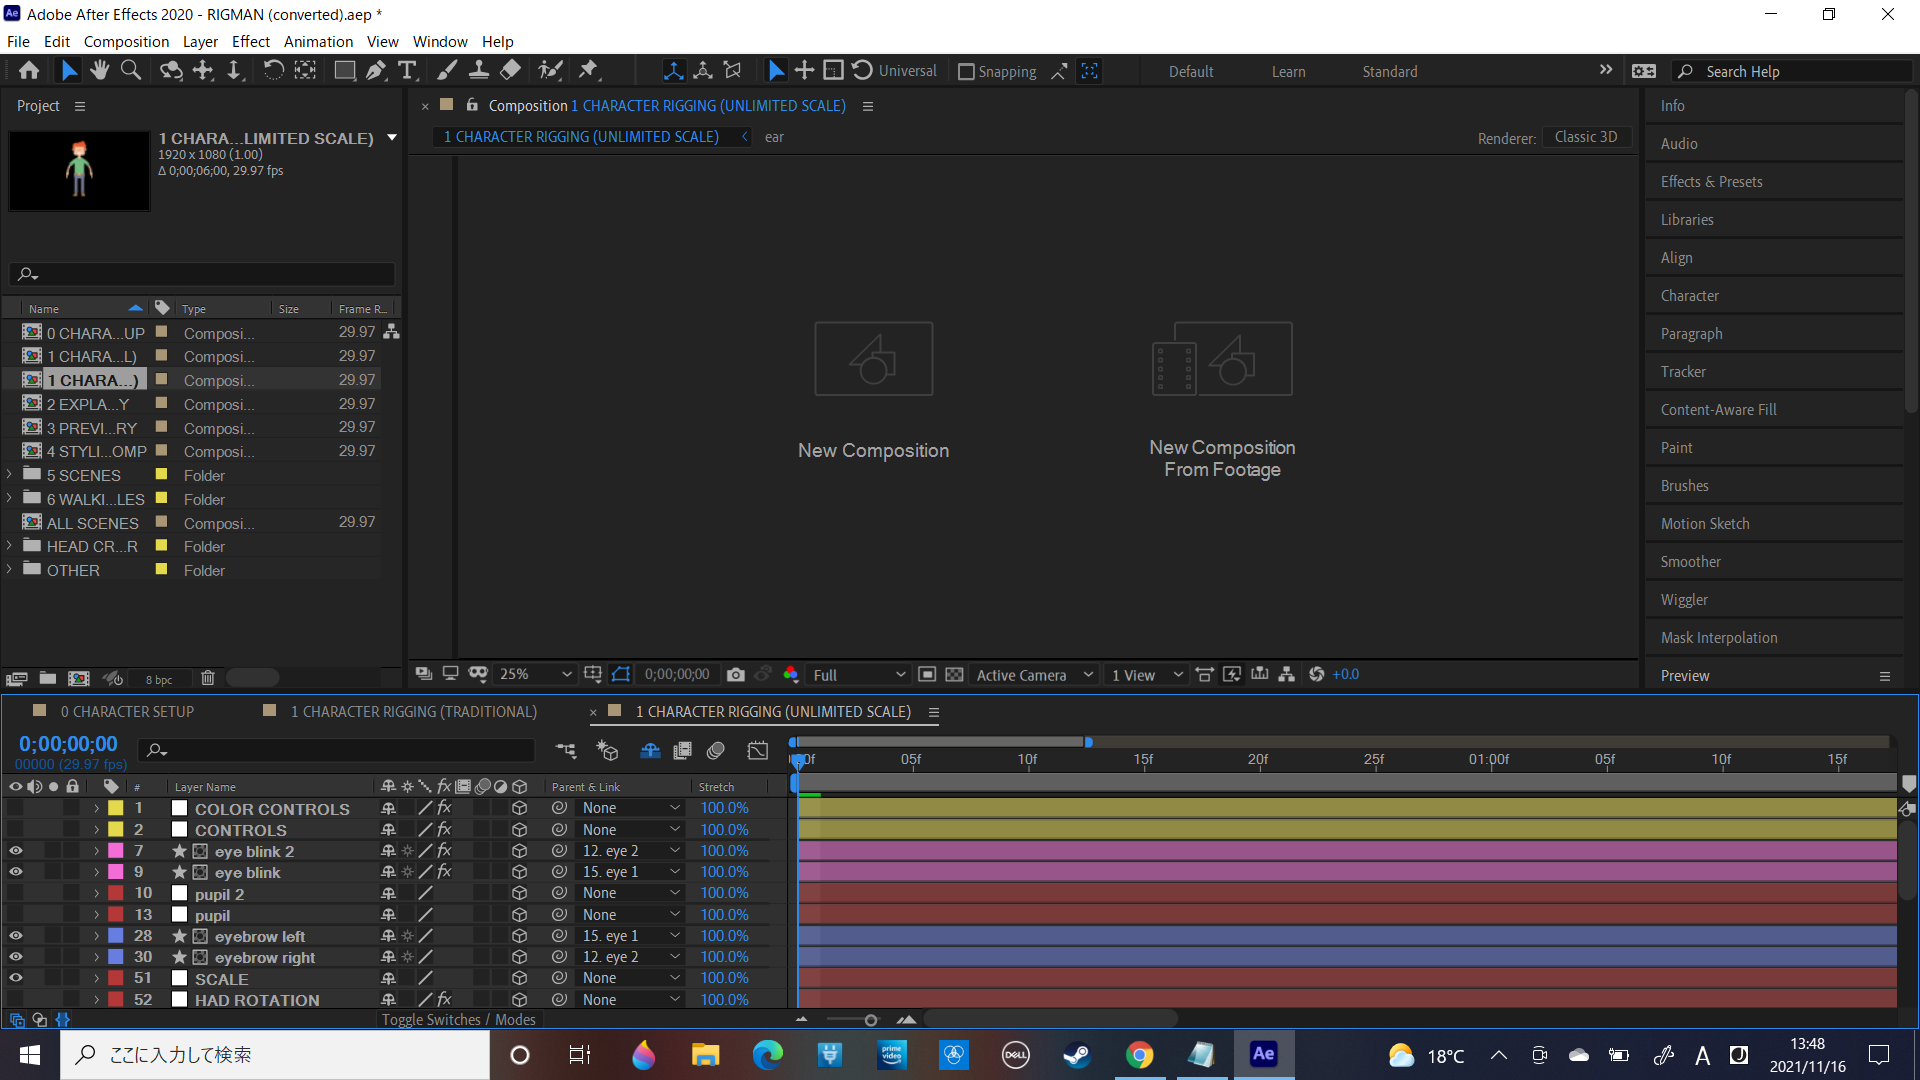Select the Hand tool in the toolbar
1920x1080 pixels.
point(99,70)
